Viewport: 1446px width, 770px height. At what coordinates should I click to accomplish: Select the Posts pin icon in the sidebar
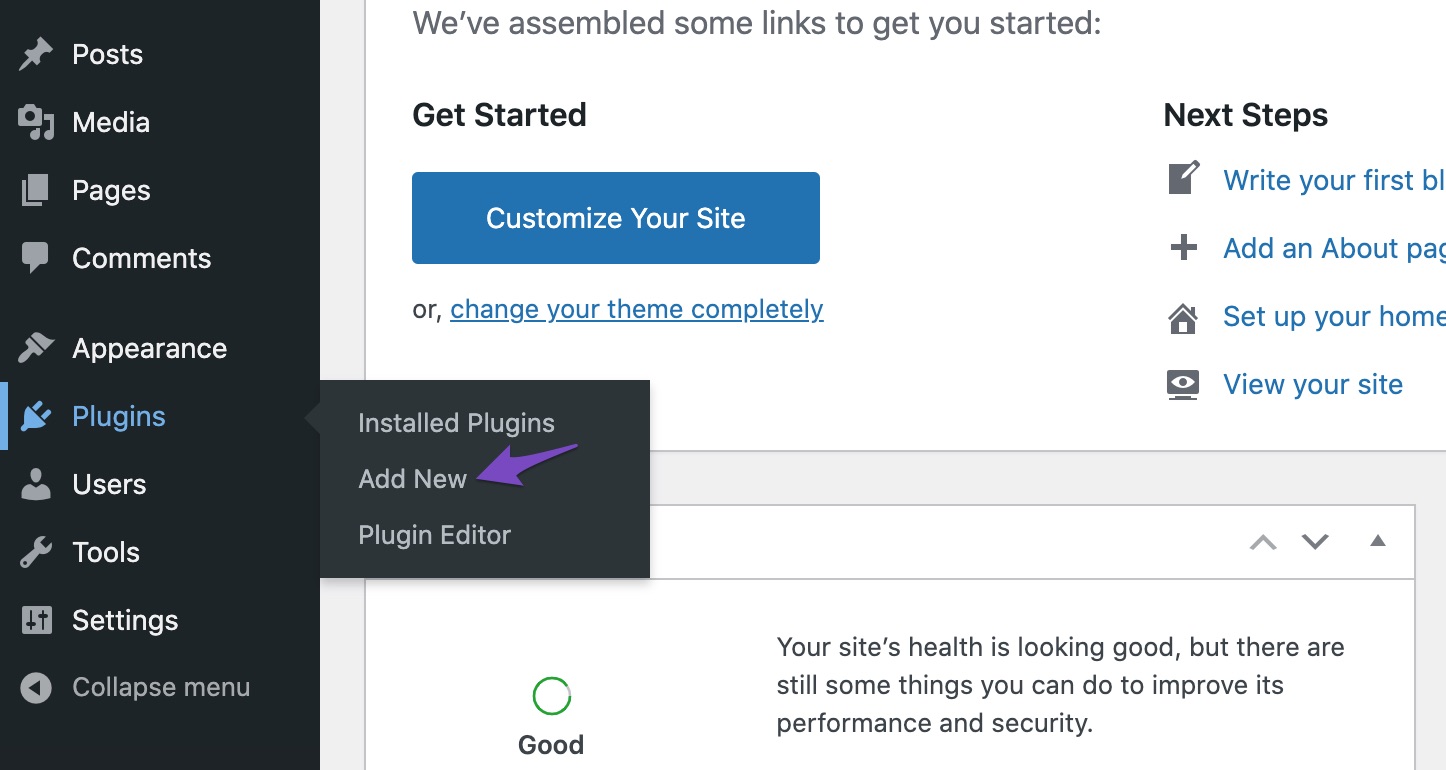coord(35,54)
